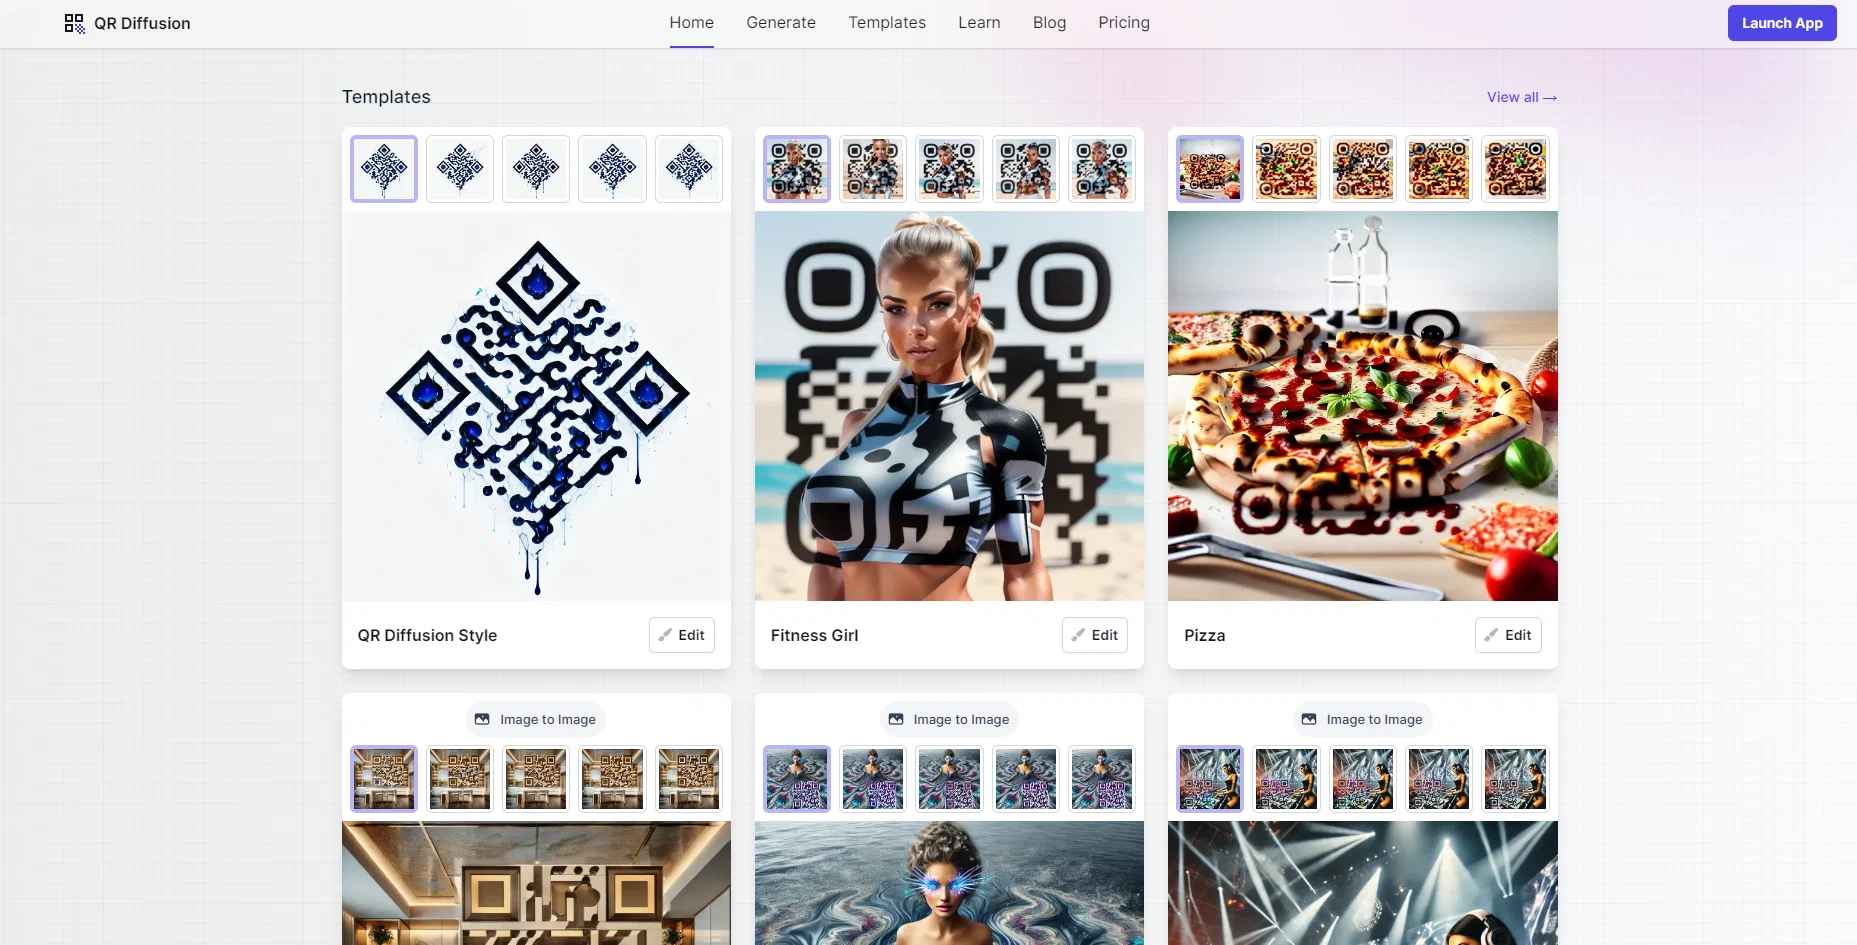Click image icon in DJ concert template badge

click(x=1309, y=719)
